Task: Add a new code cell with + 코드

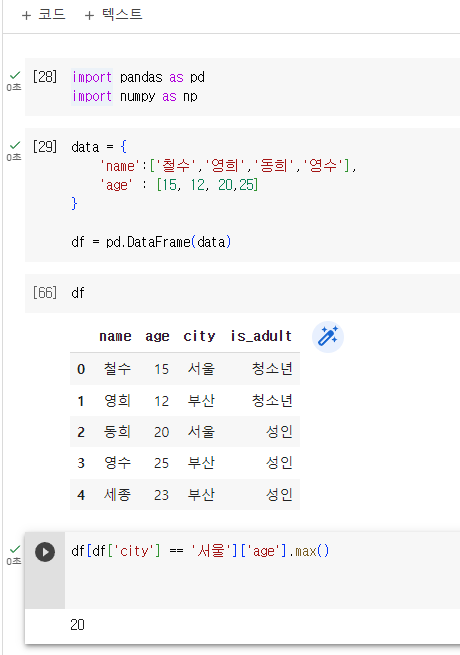Action: pos(43,15)
